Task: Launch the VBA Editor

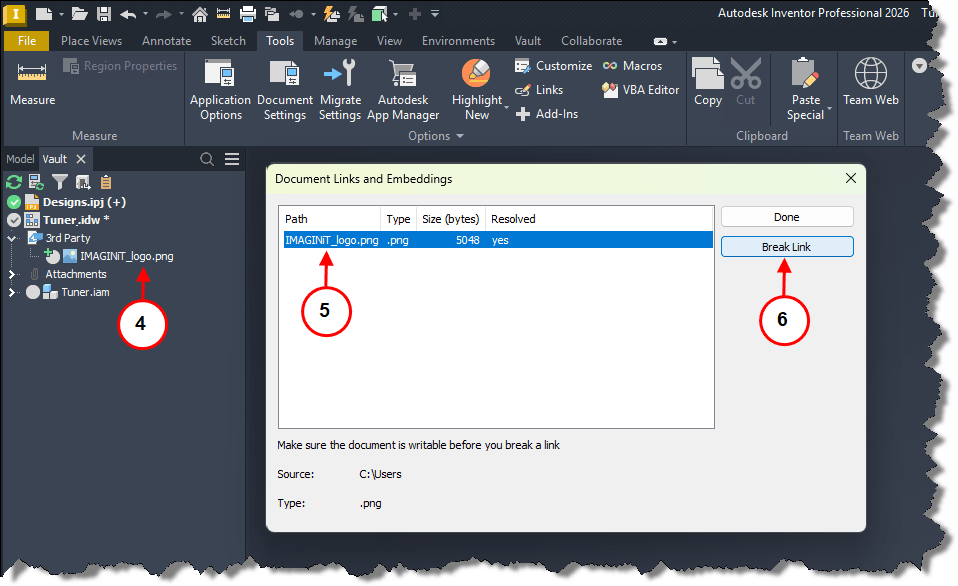Action: 640,90
